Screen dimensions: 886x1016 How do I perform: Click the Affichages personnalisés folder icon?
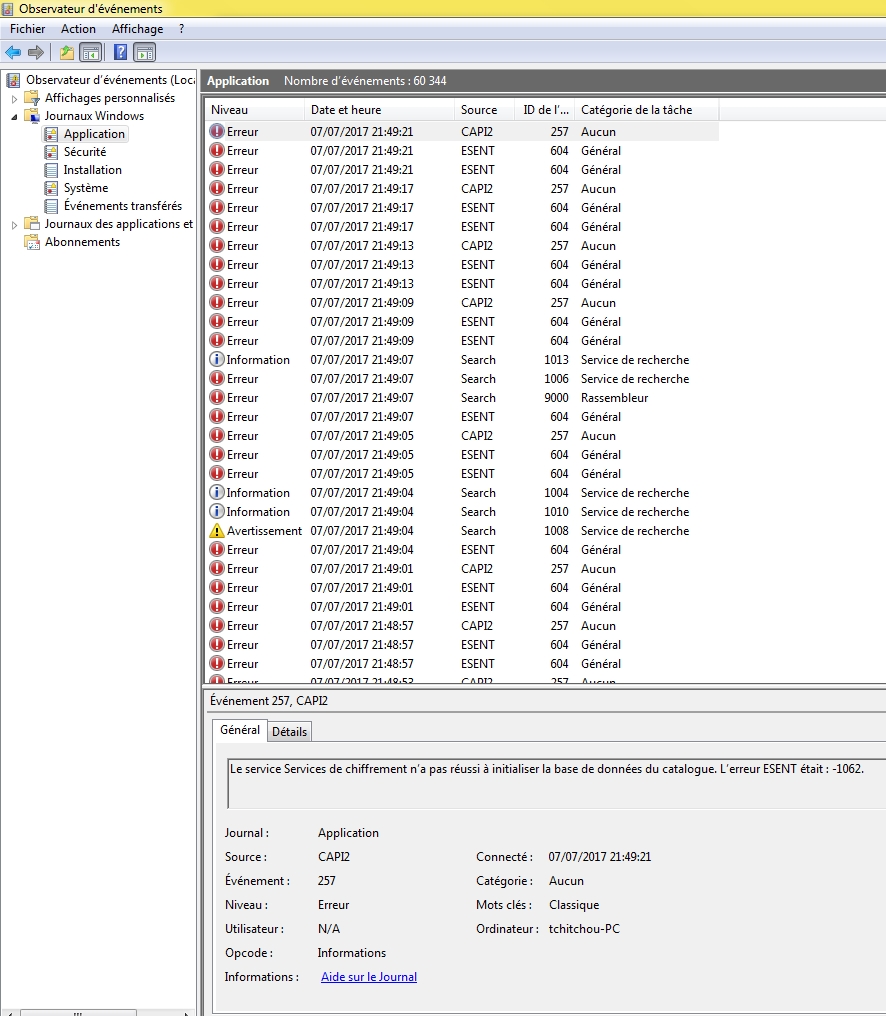pyautogui.click(x=32, y=98)
